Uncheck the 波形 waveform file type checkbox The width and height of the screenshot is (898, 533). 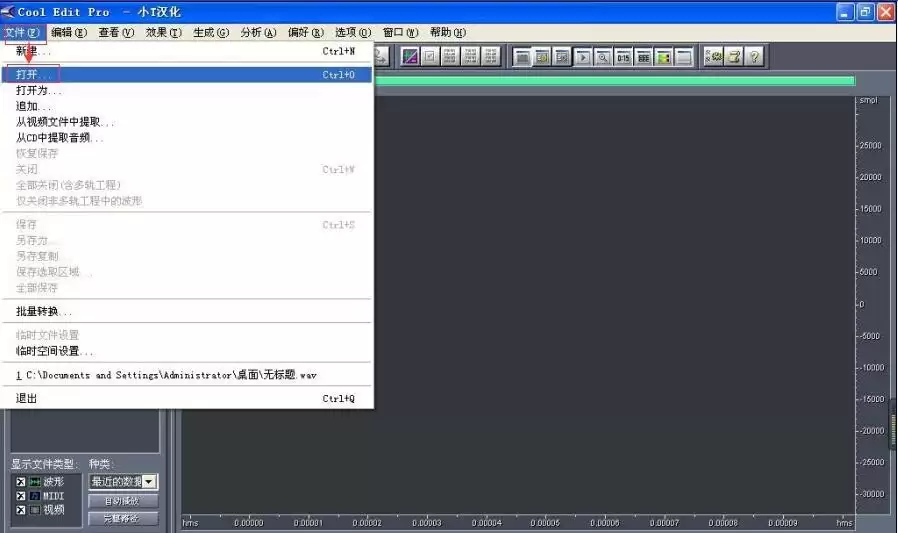pos(21,482)
